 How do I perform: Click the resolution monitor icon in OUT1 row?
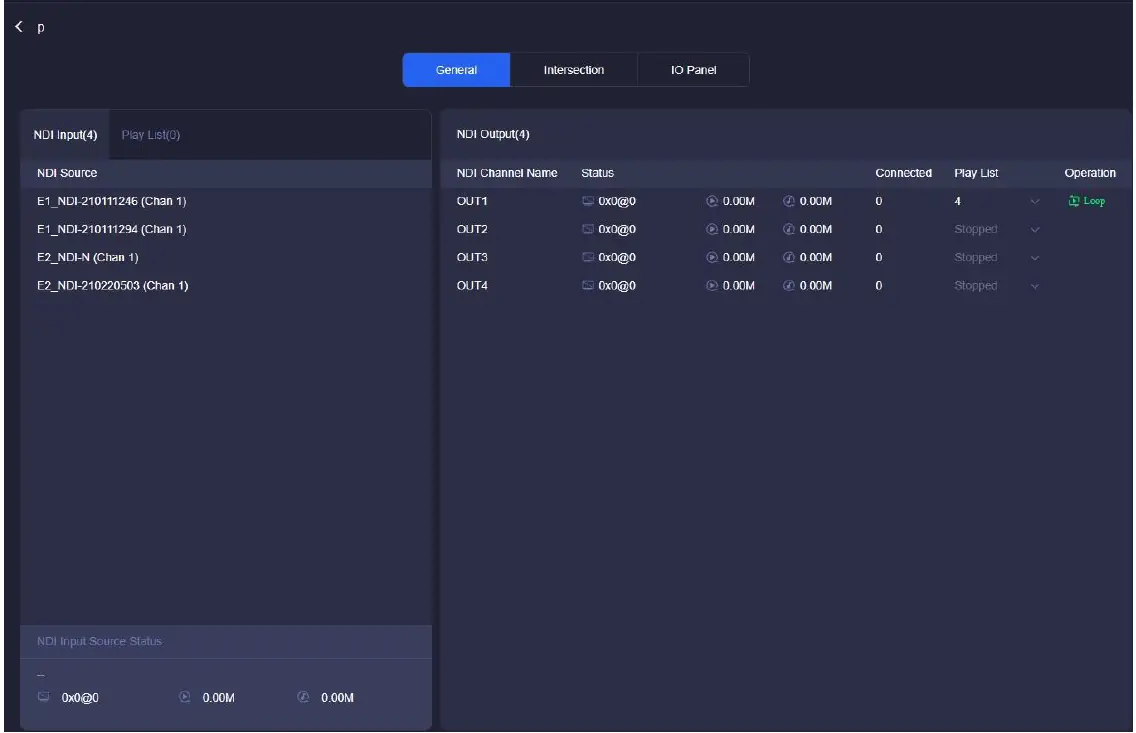588,201
